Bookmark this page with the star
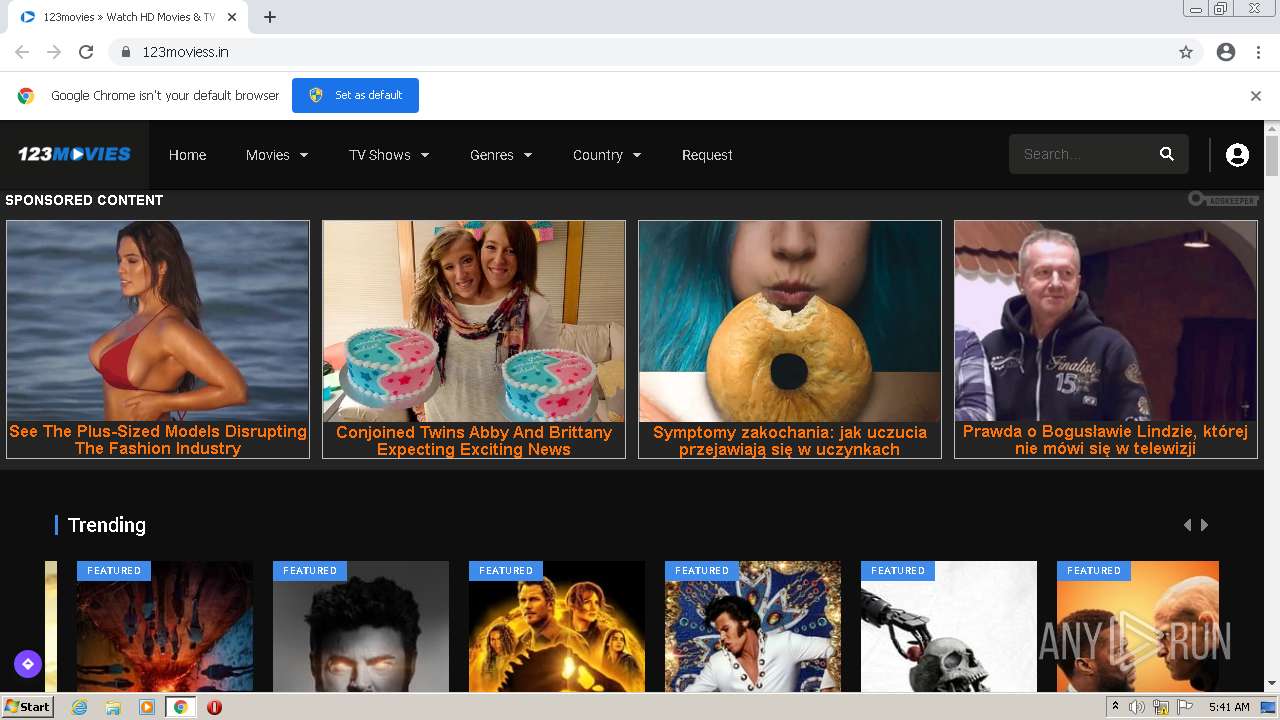The width and height of the screenshot is (1280, 720). click(1186, 52)
